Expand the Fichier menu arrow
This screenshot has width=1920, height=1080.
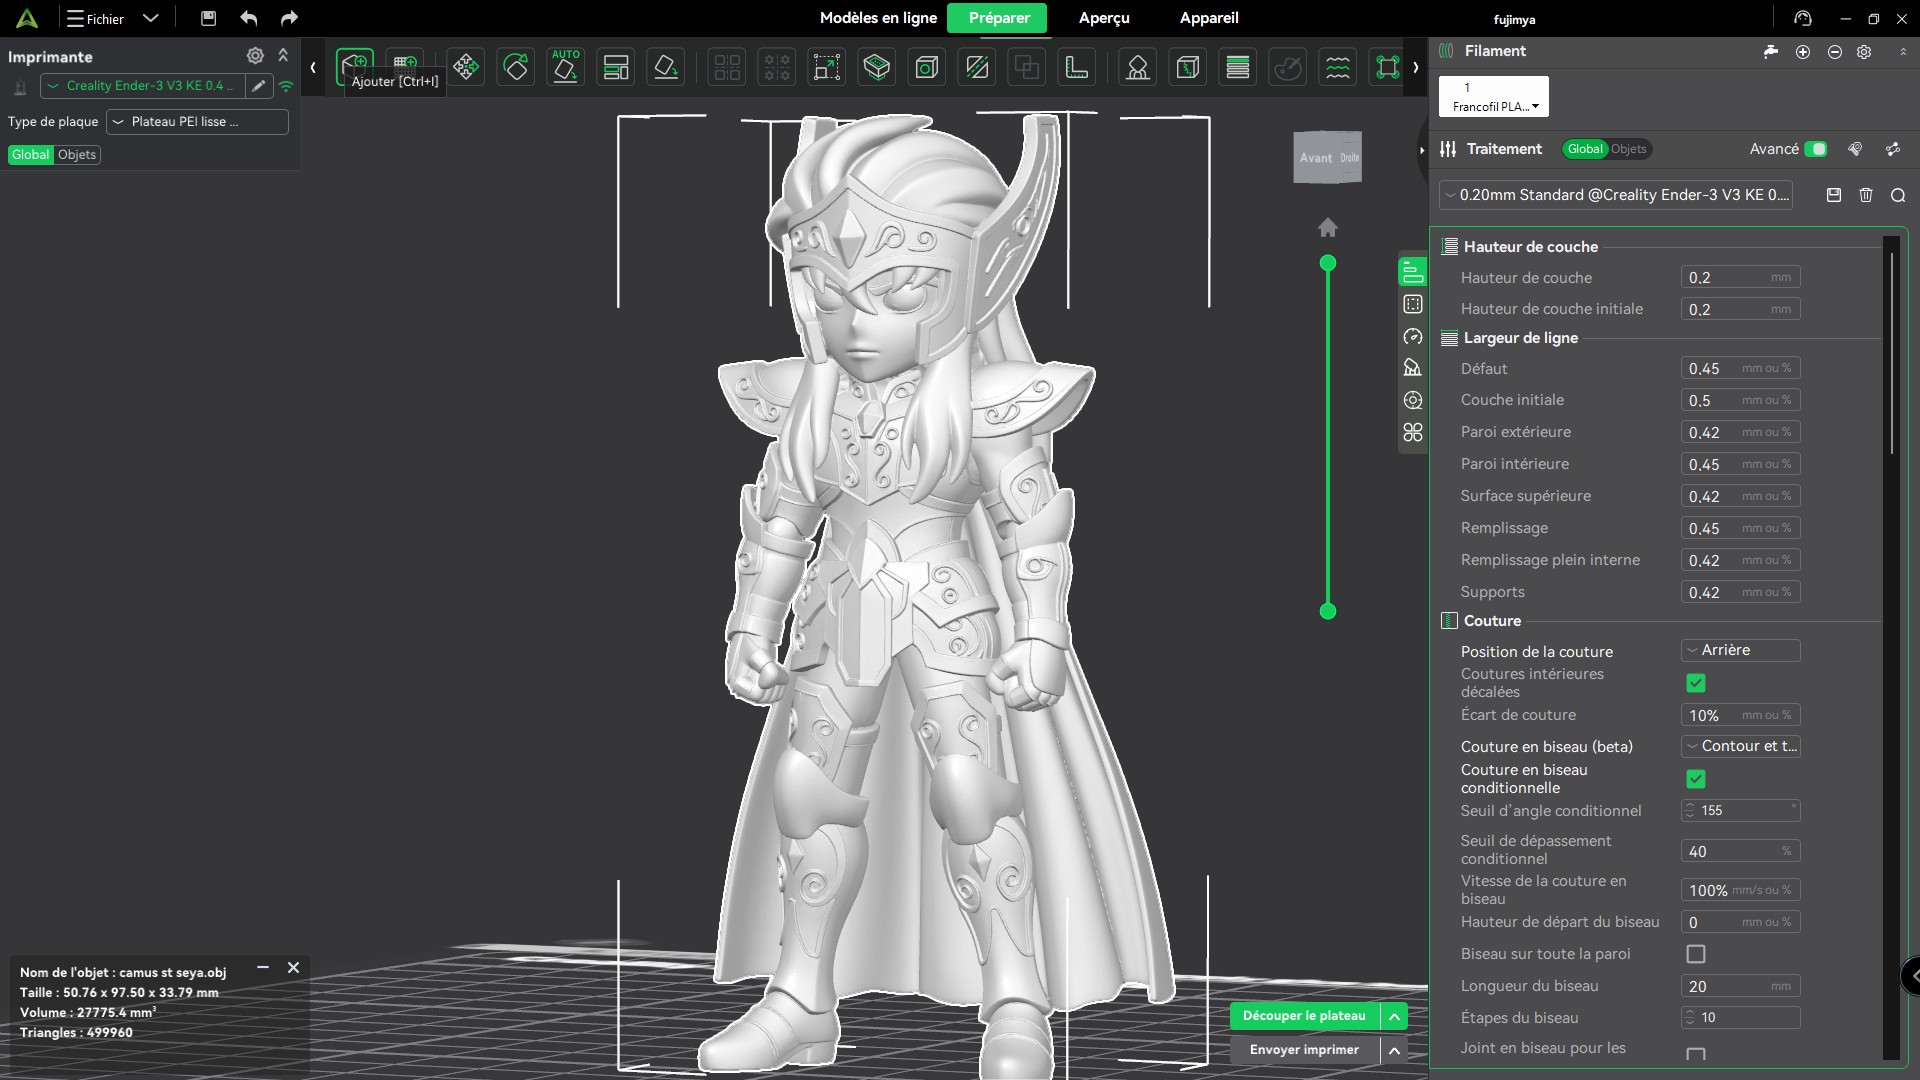[x=151, y=18]
